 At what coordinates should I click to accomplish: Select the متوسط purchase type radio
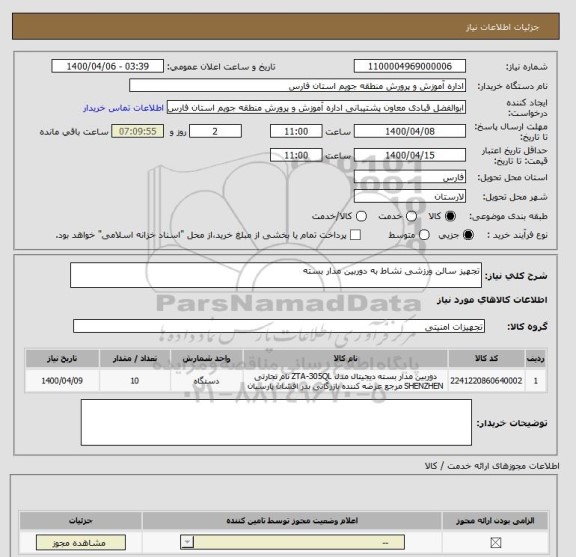[x=424, y=235]
